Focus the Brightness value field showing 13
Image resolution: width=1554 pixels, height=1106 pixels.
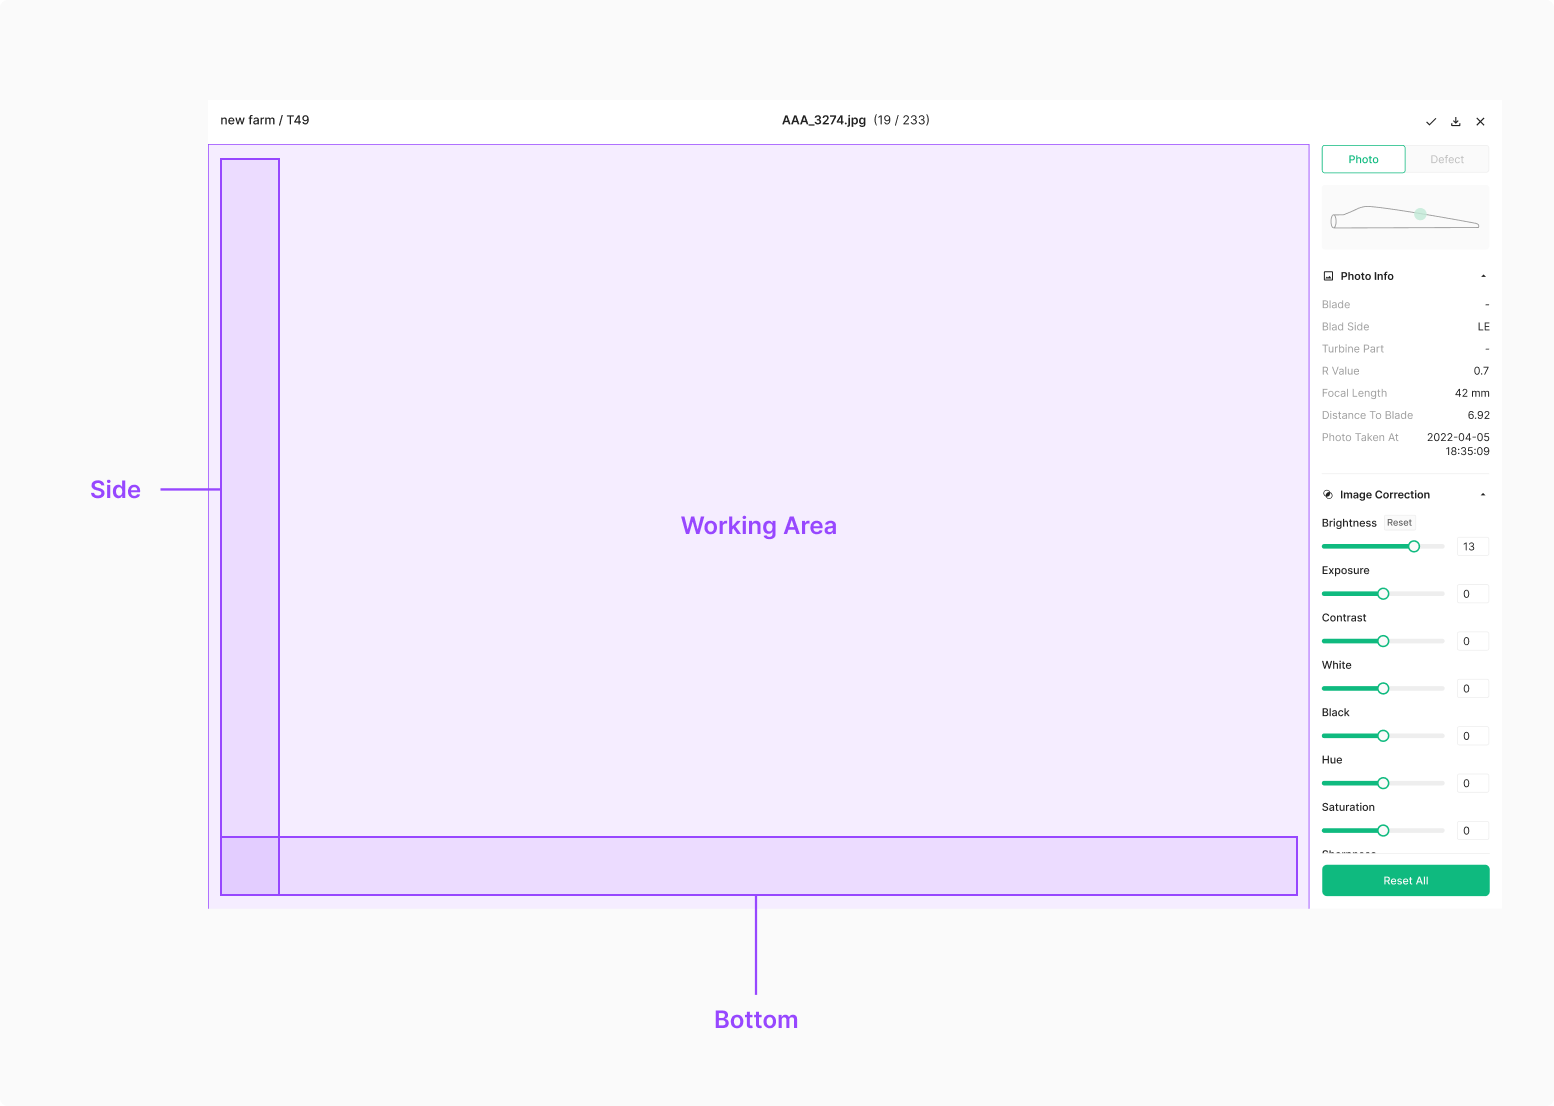[1472, 546]
